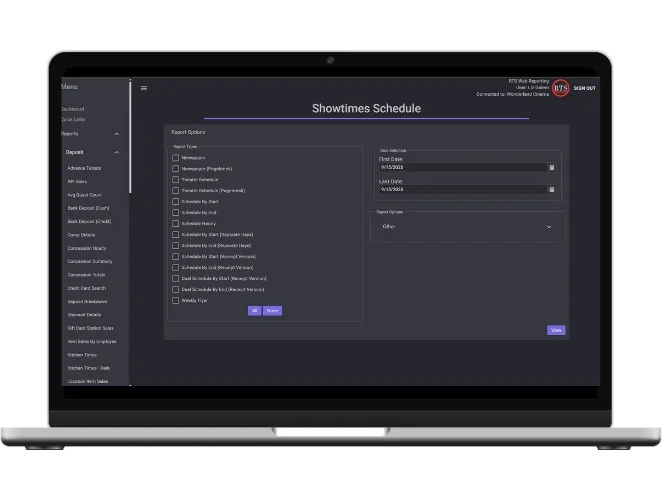Click the RTS circular logo
The width and height of the screenshot is (662, 500).
tap(560, 88)
